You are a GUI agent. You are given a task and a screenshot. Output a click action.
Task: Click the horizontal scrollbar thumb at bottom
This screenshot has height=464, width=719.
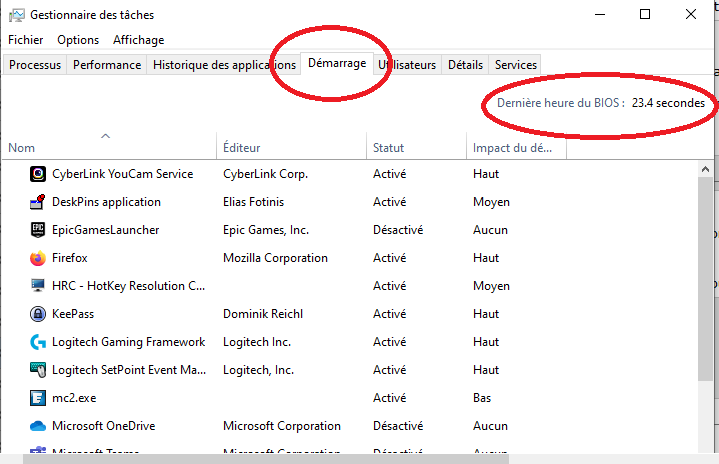tap(266, 458)
